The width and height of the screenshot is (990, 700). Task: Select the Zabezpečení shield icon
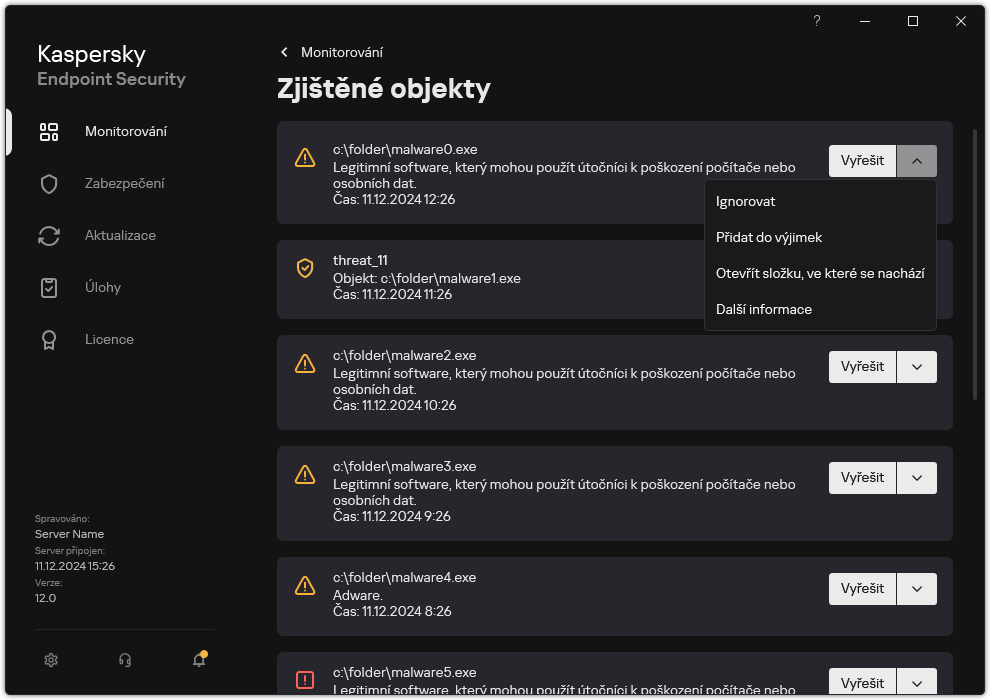[x=48, y=183]
